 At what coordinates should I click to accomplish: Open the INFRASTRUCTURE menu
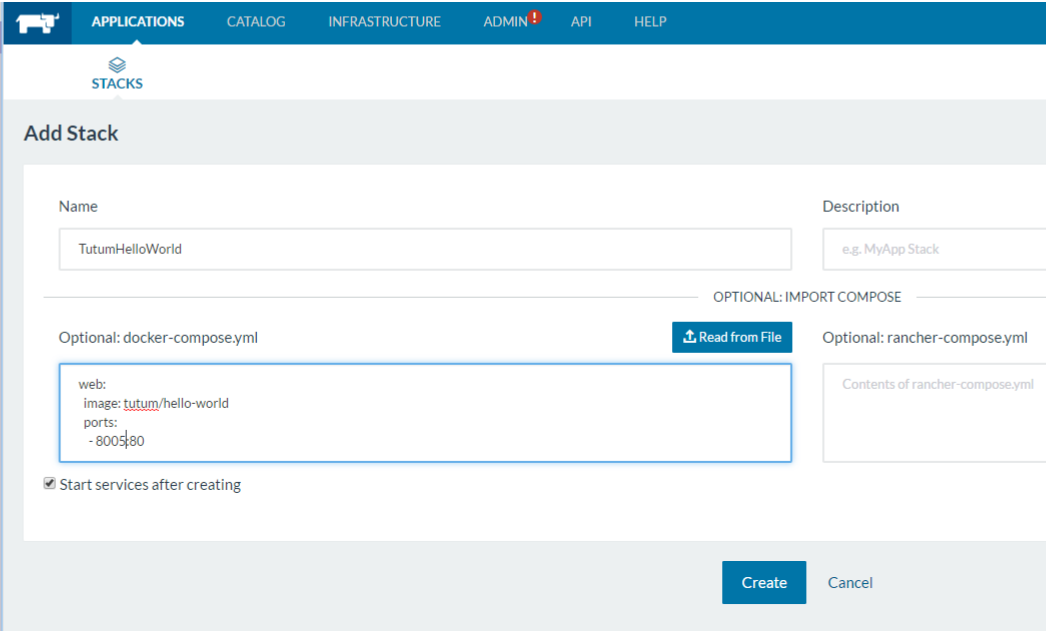point(383,21)
